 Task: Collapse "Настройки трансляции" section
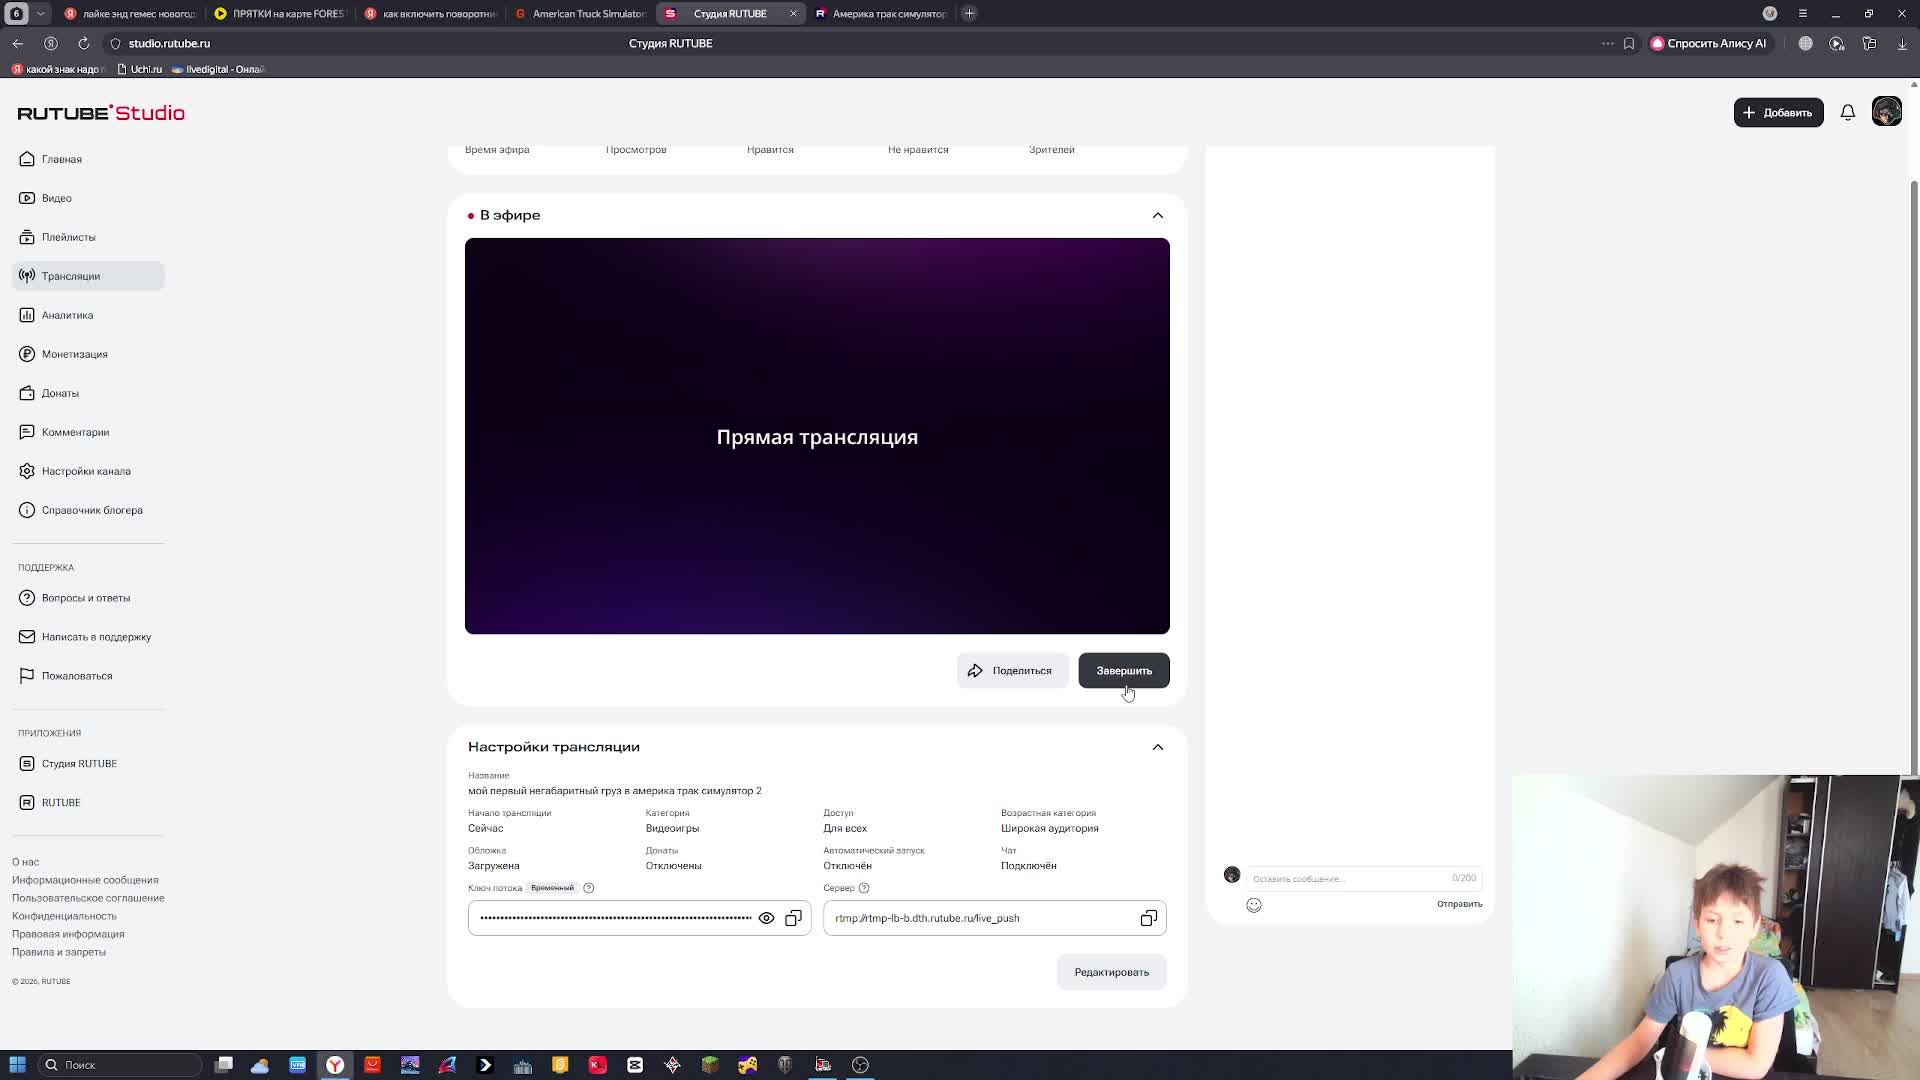pos(1157,747)
